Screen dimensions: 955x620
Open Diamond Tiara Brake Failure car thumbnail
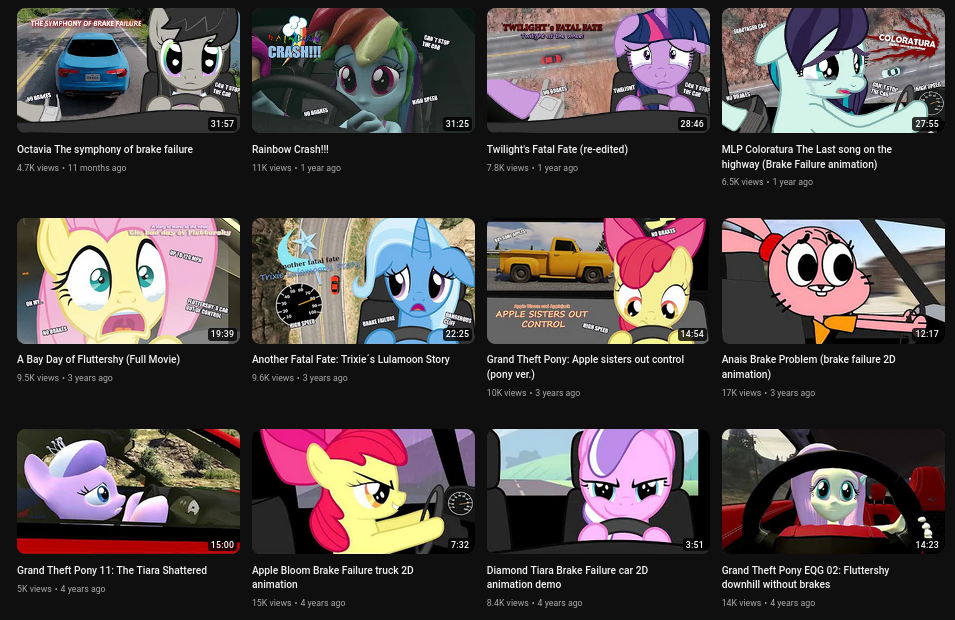pyautogui.click(x=598, y=491)
